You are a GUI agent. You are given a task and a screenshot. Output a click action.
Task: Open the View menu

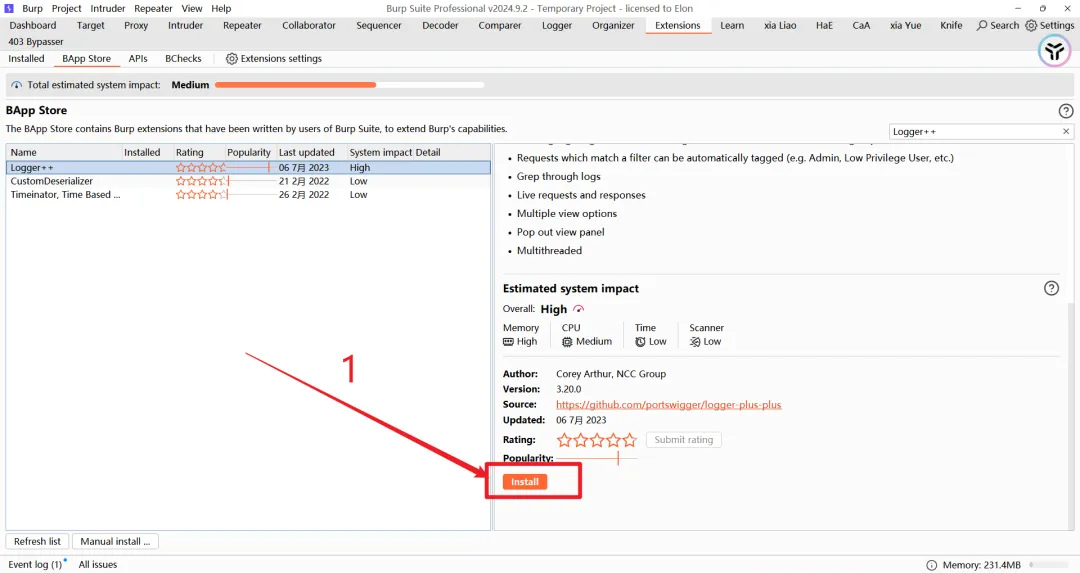[x=191, y=8]
